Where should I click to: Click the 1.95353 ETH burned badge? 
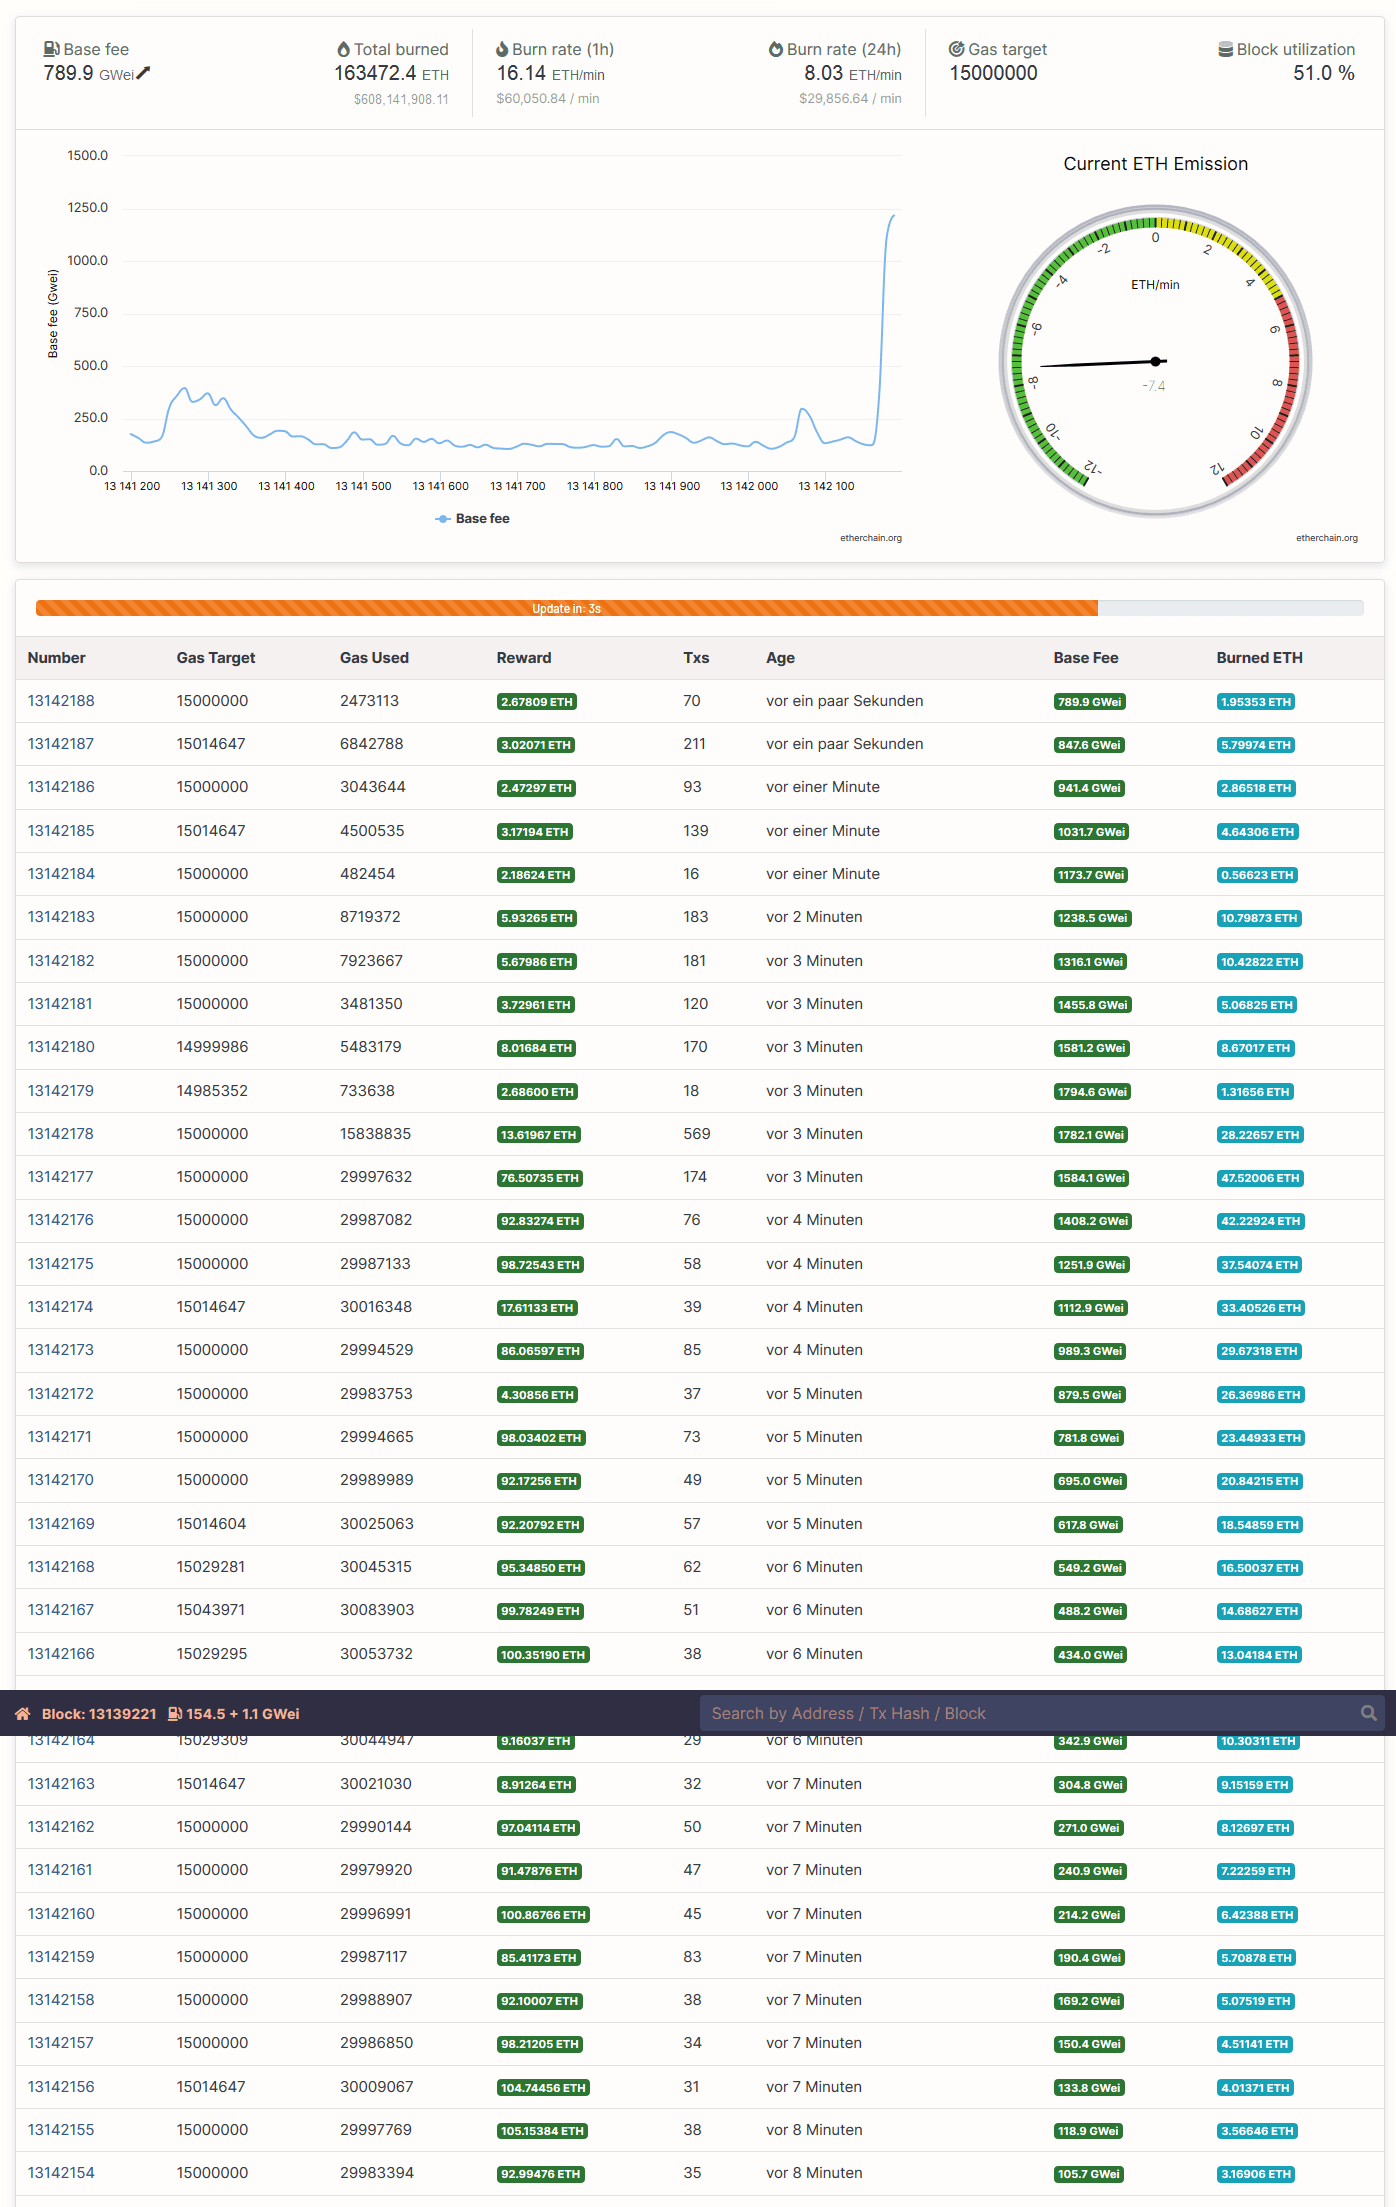[x=1256, y=702]
